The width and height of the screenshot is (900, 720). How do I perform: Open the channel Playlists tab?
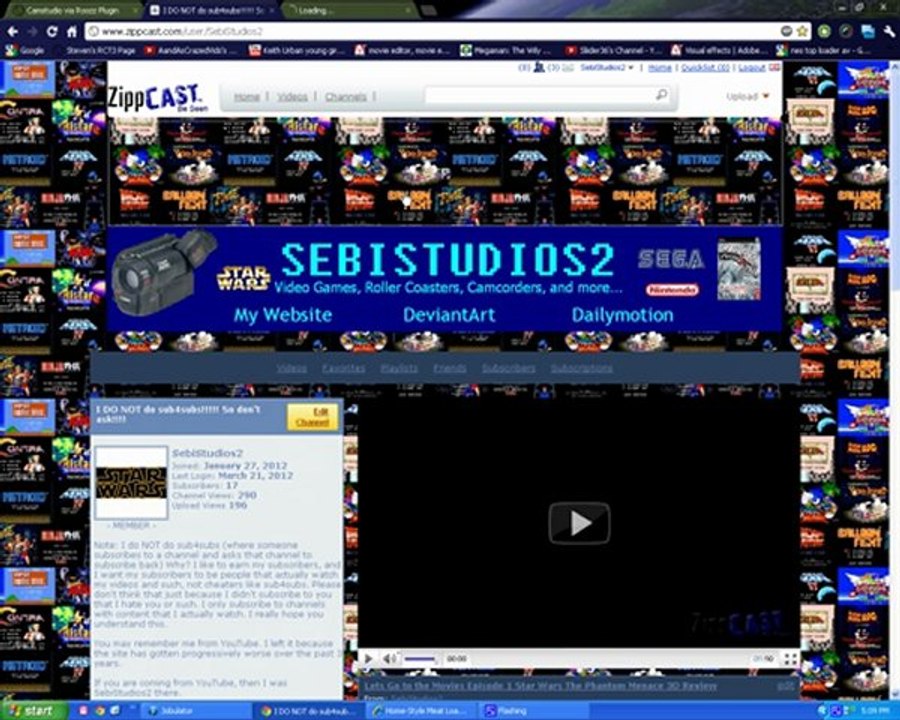(x=399, y=368)
